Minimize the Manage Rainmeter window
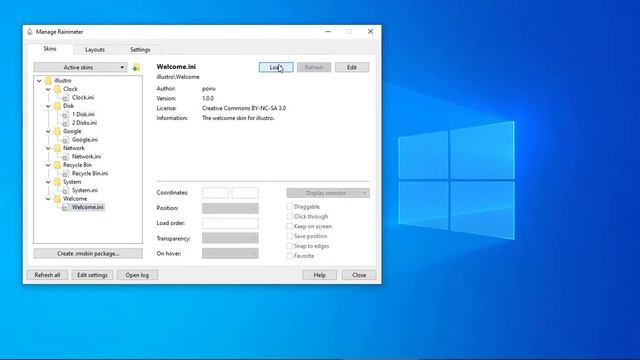The image size is (640, 360). click(328, 31)
